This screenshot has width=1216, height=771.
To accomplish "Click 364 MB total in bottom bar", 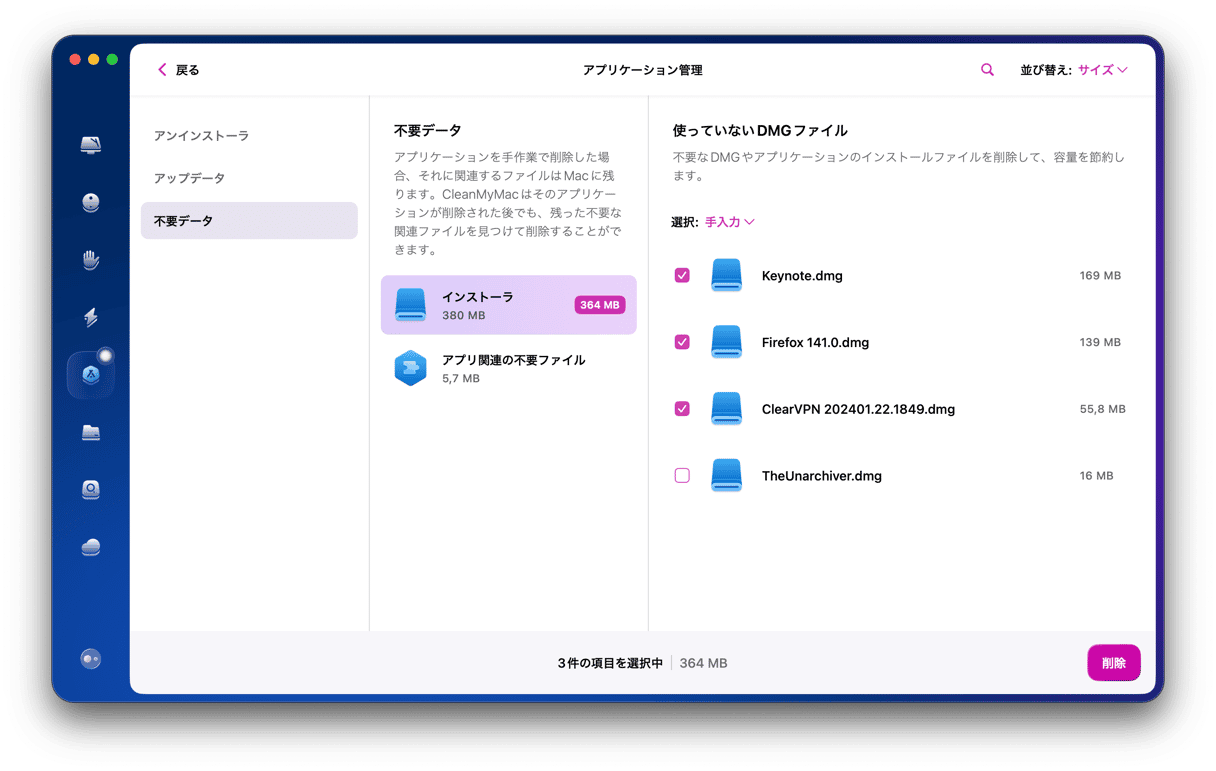I will (x=704, y=663).
